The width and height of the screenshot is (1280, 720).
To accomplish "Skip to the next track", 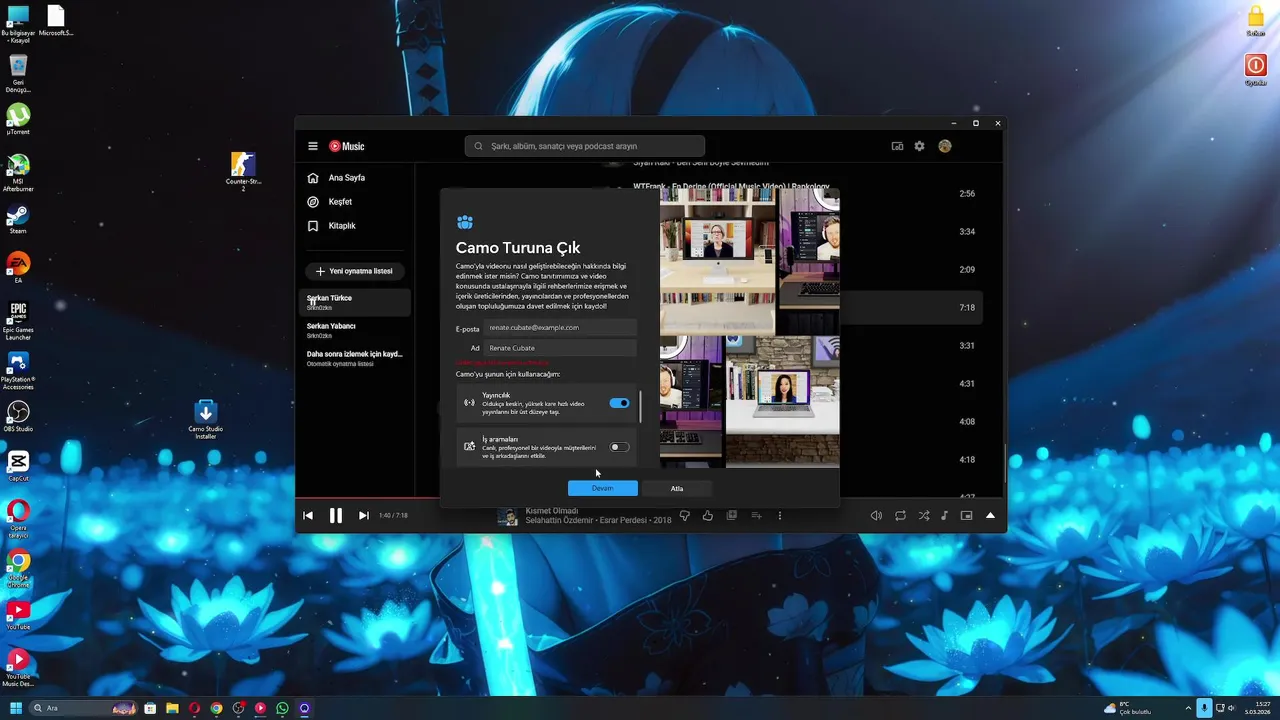I will (x=364, y=515).
